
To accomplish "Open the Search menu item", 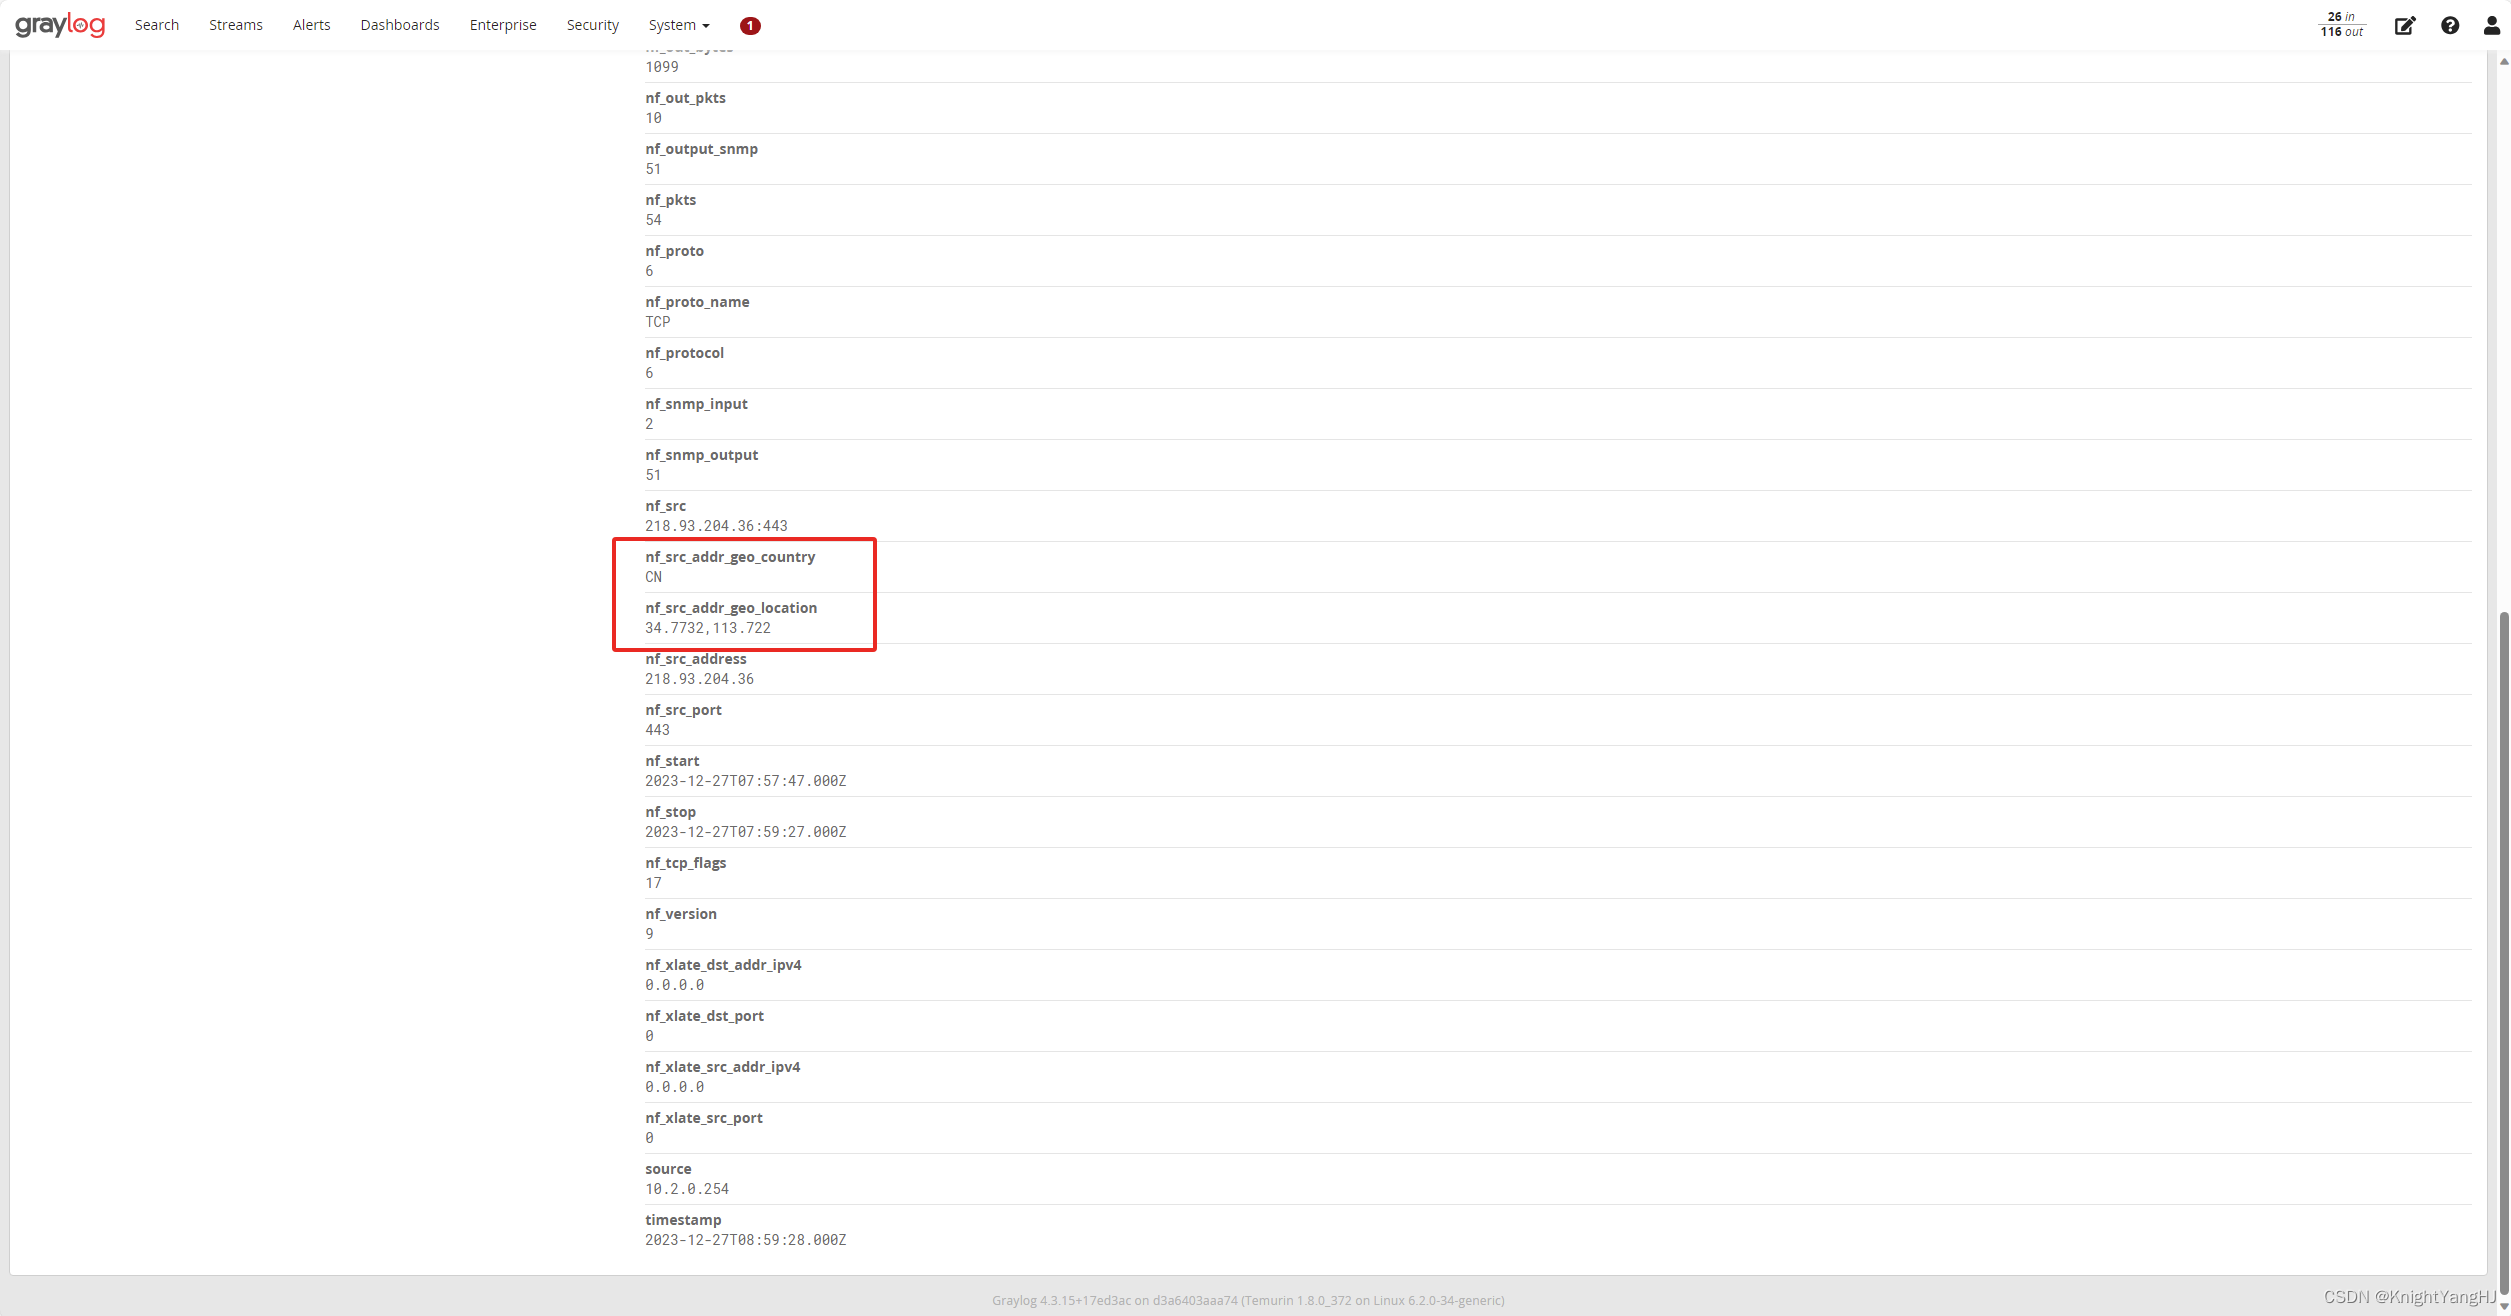I will click(x=157, y=25).
